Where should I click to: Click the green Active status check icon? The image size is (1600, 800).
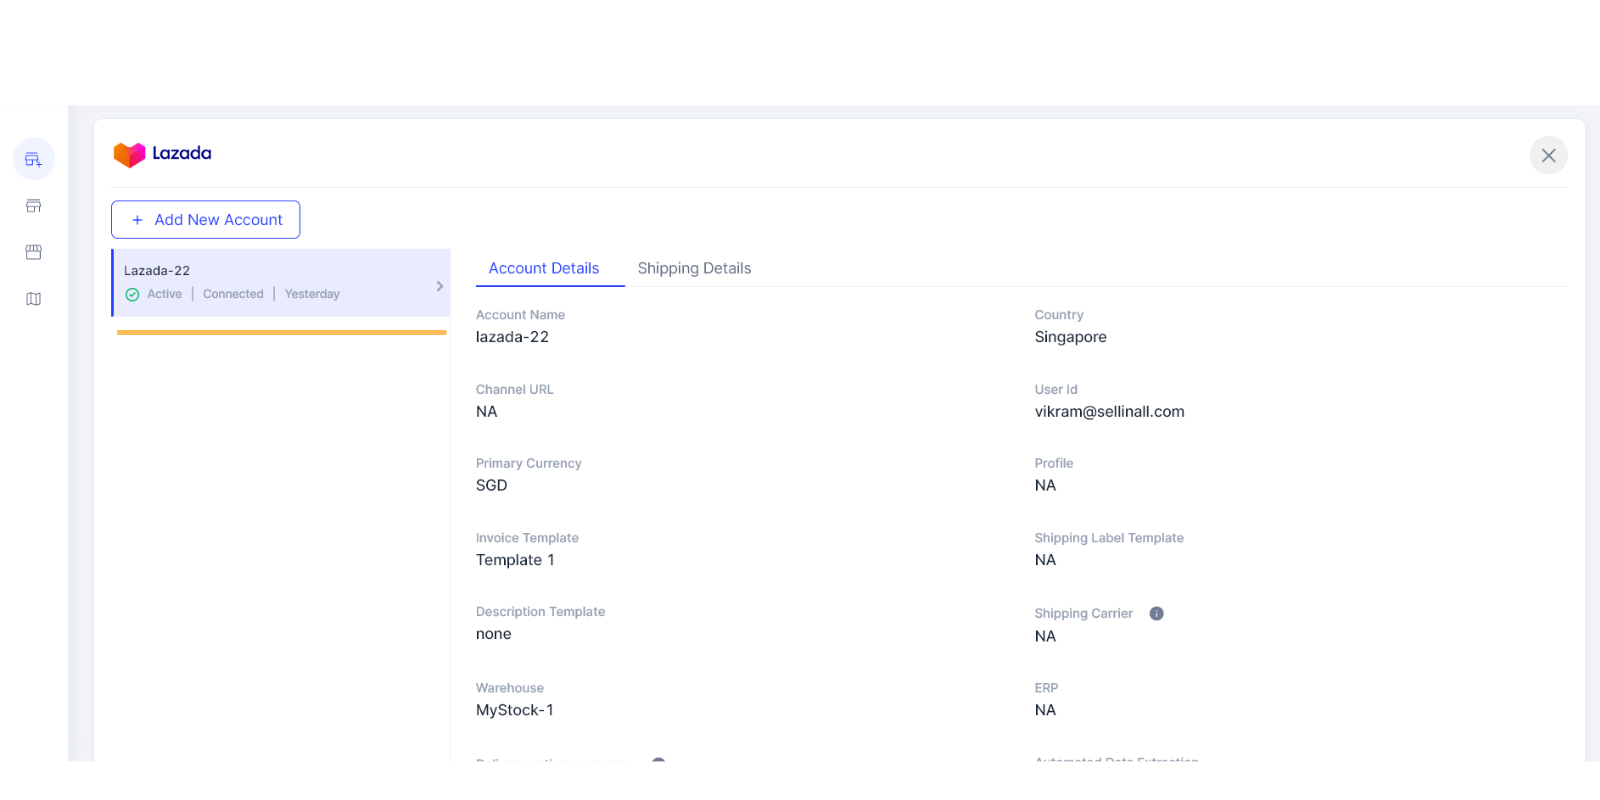coord(132,294)
